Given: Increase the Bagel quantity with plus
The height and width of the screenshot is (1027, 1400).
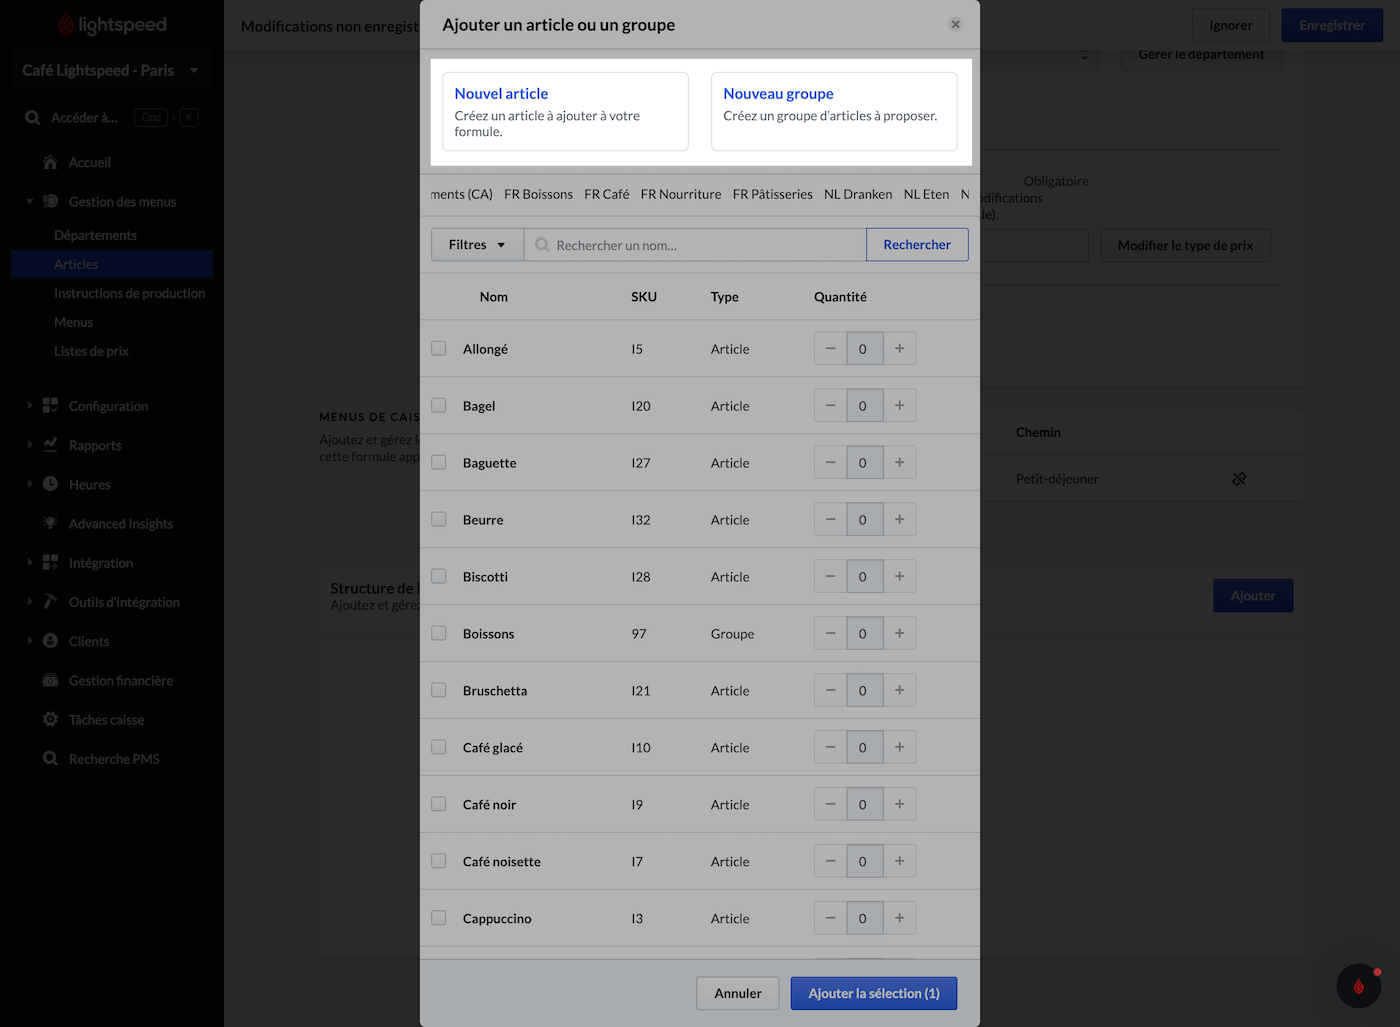Looking at the screenshot, I should [x=899, y=405].
